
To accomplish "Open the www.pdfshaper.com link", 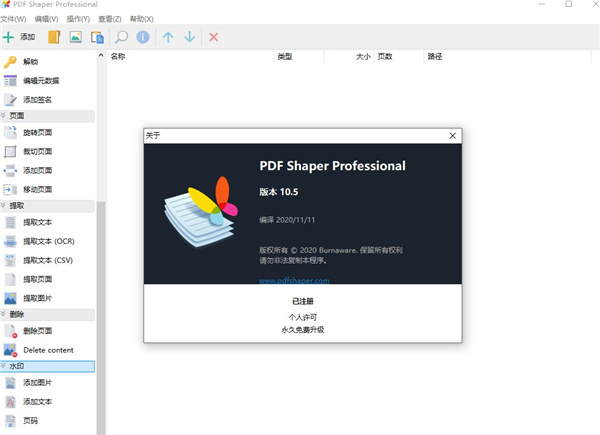I will tap(294, 280).
